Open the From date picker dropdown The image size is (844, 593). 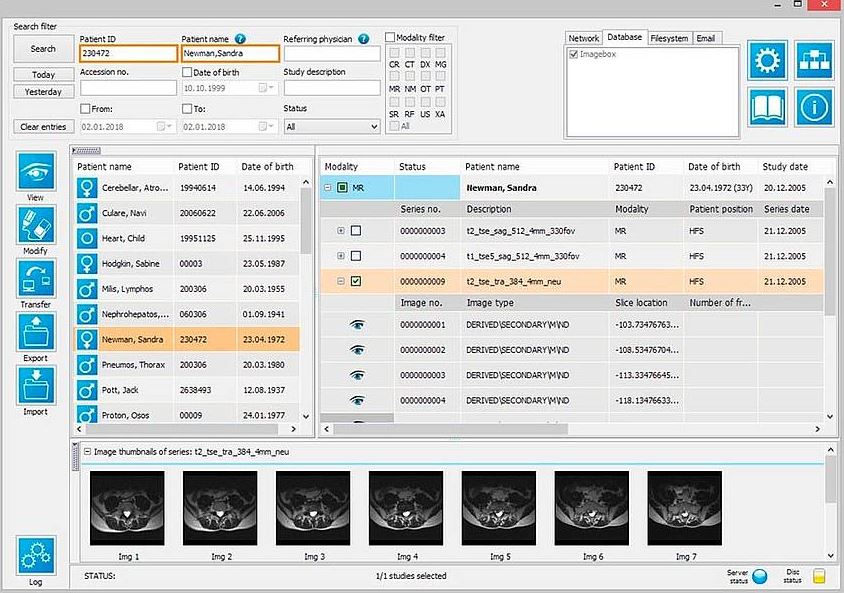click(x=164, y=126)
